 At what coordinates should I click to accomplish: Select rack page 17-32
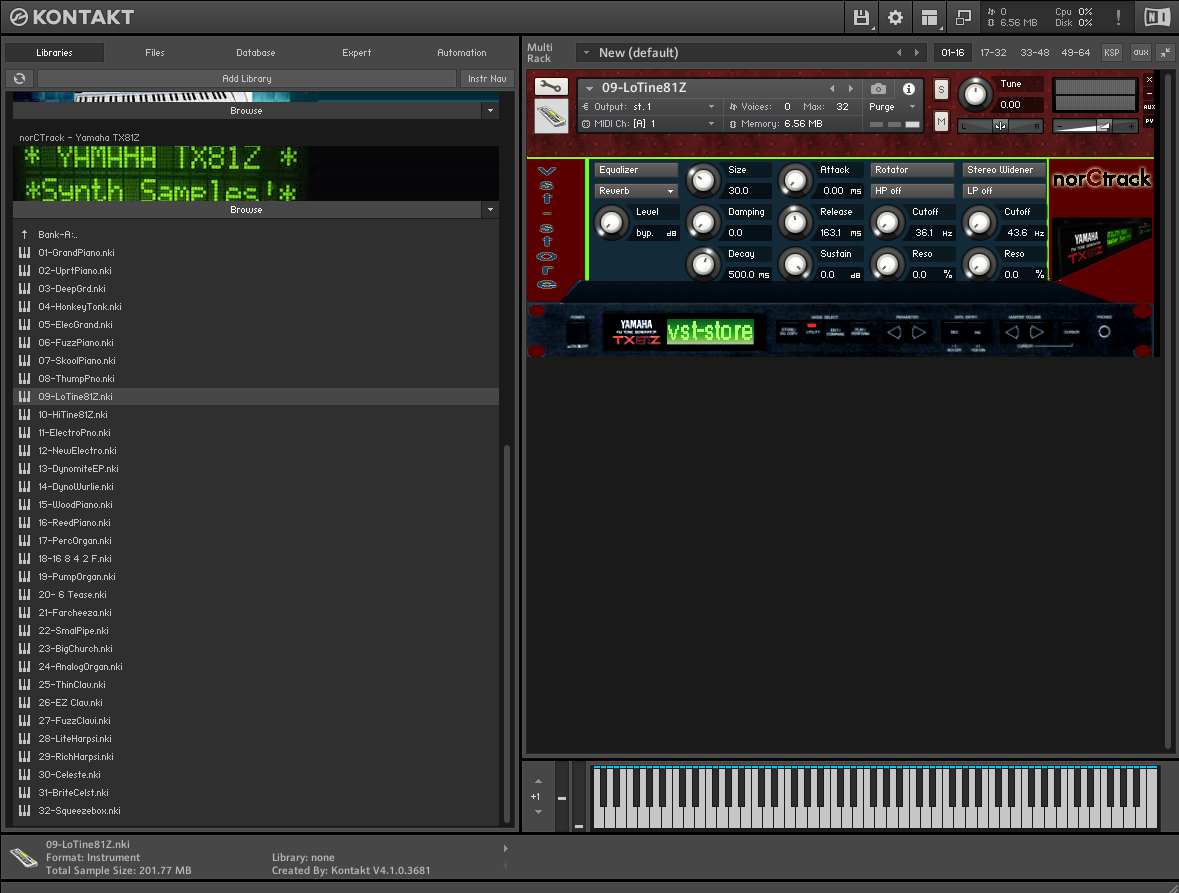pos(993,53)
